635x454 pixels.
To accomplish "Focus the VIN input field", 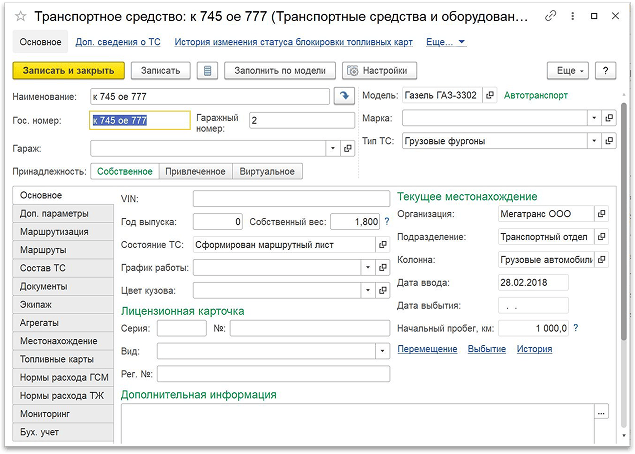I will pyautogui.click(x=291, y=199).
